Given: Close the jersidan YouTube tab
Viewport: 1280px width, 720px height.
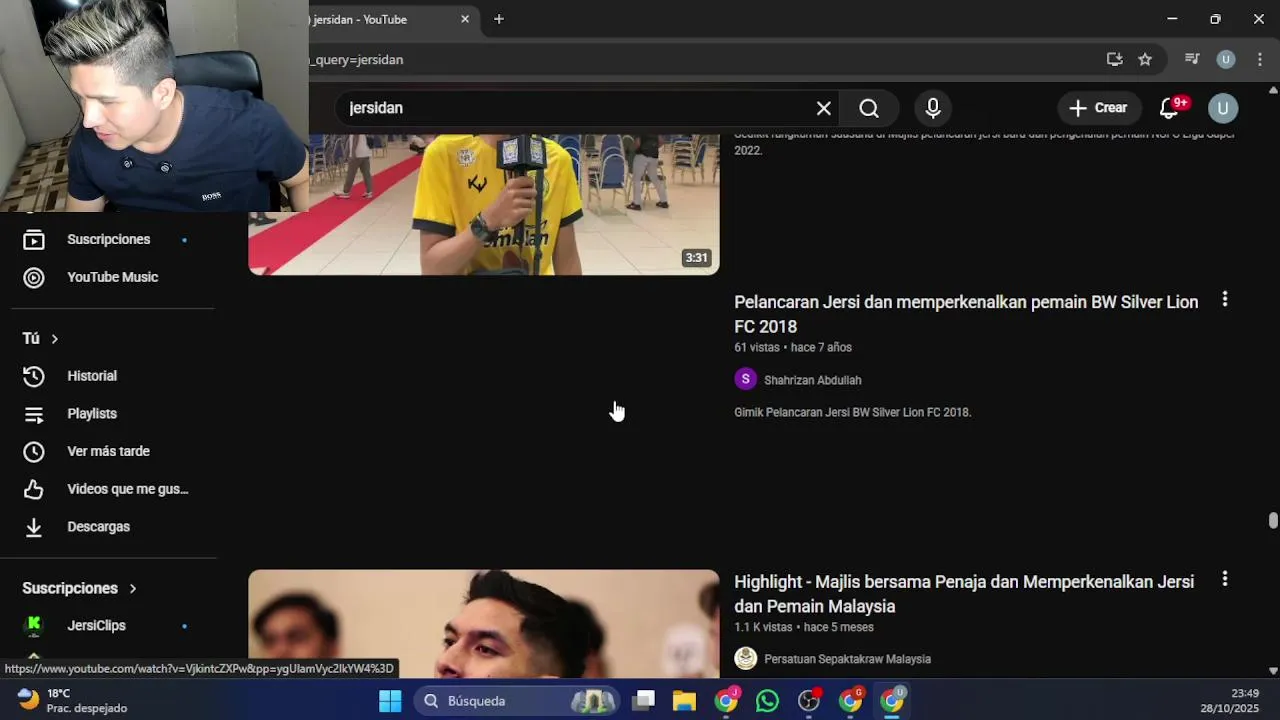Looking at the screenshot, I should pos(465,19).
